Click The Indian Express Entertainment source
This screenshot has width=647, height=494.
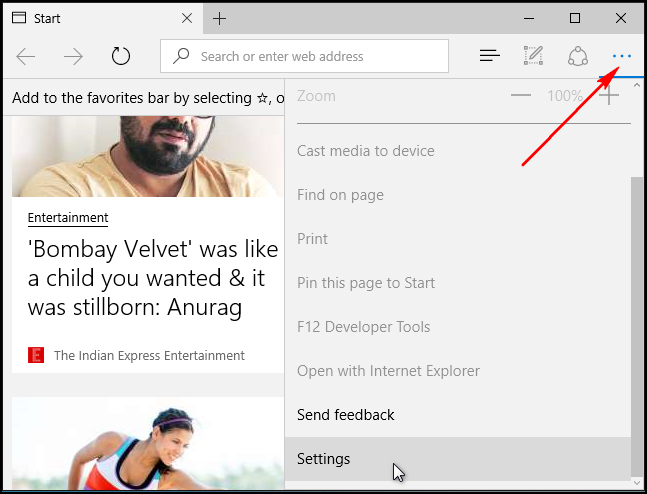[149, 355]
